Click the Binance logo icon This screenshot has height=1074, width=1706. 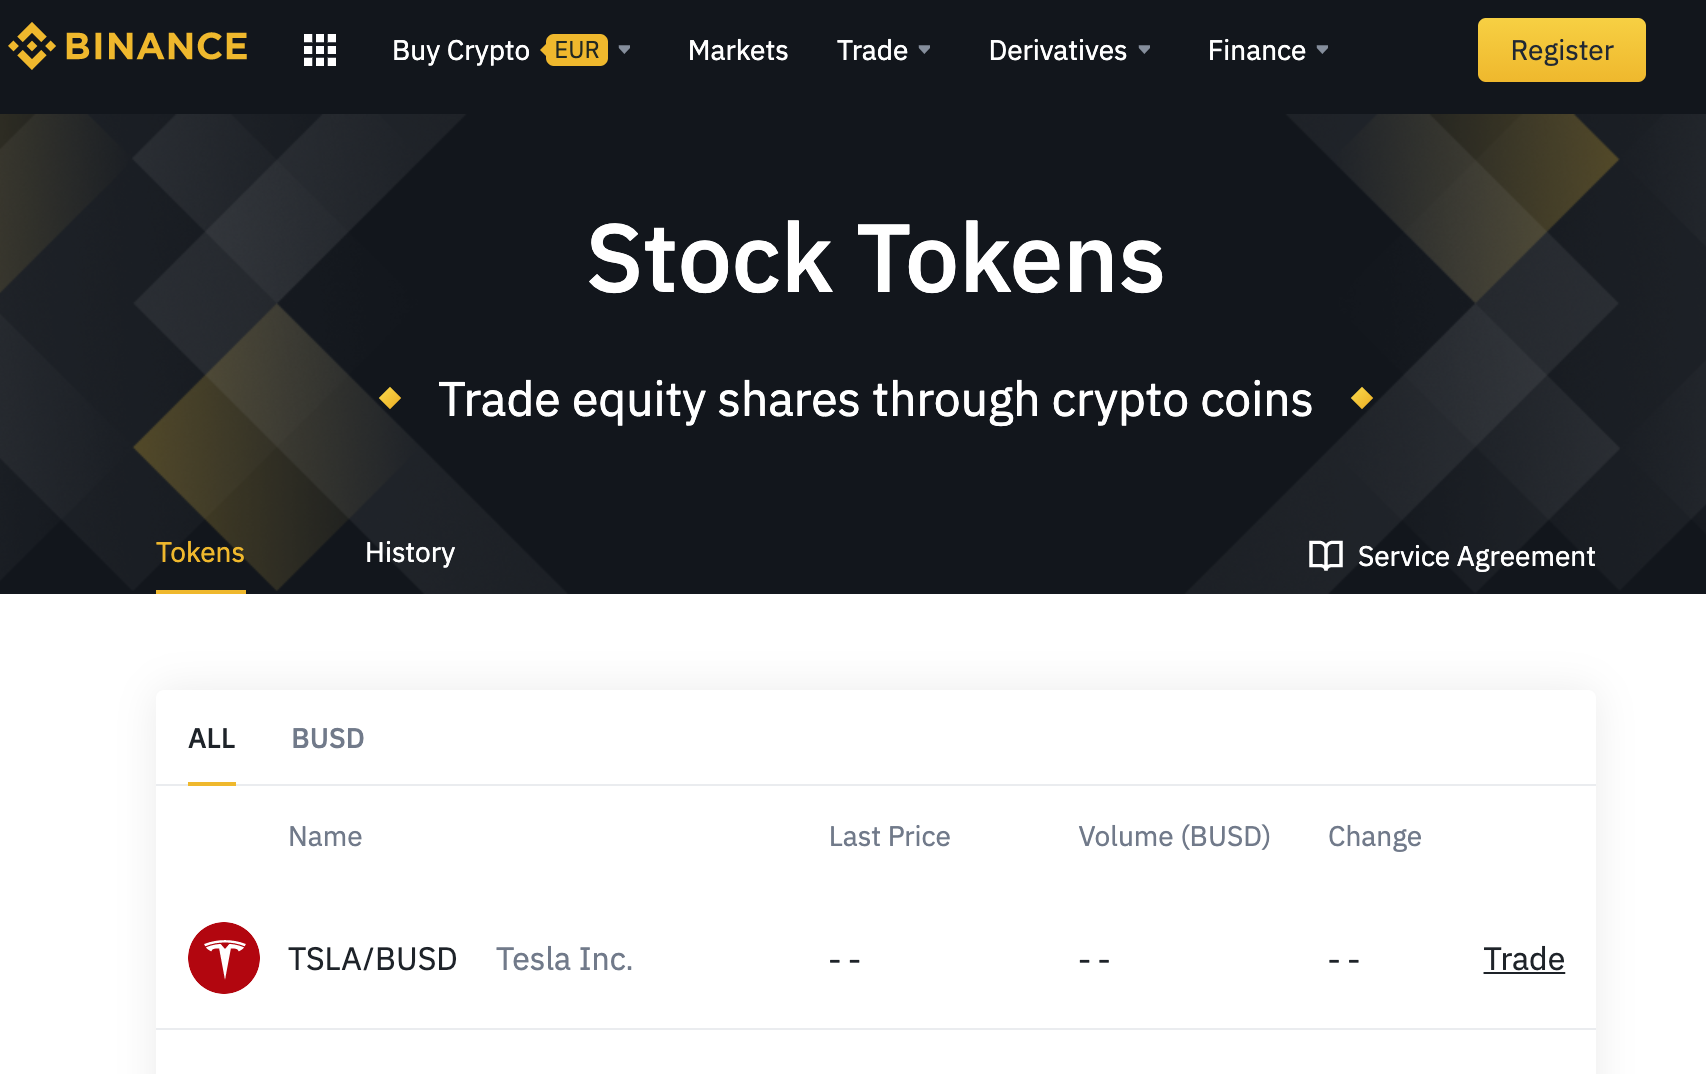(31, 47)
